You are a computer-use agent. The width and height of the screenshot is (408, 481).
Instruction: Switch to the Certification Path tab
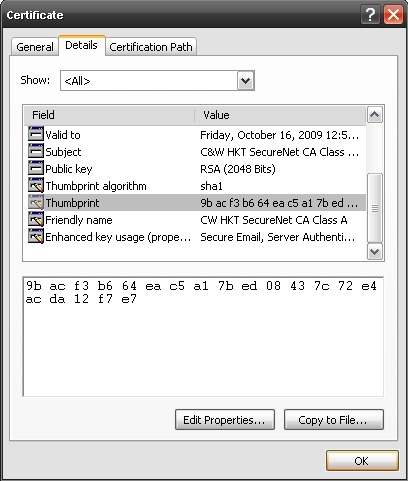(x=151, y=47)
